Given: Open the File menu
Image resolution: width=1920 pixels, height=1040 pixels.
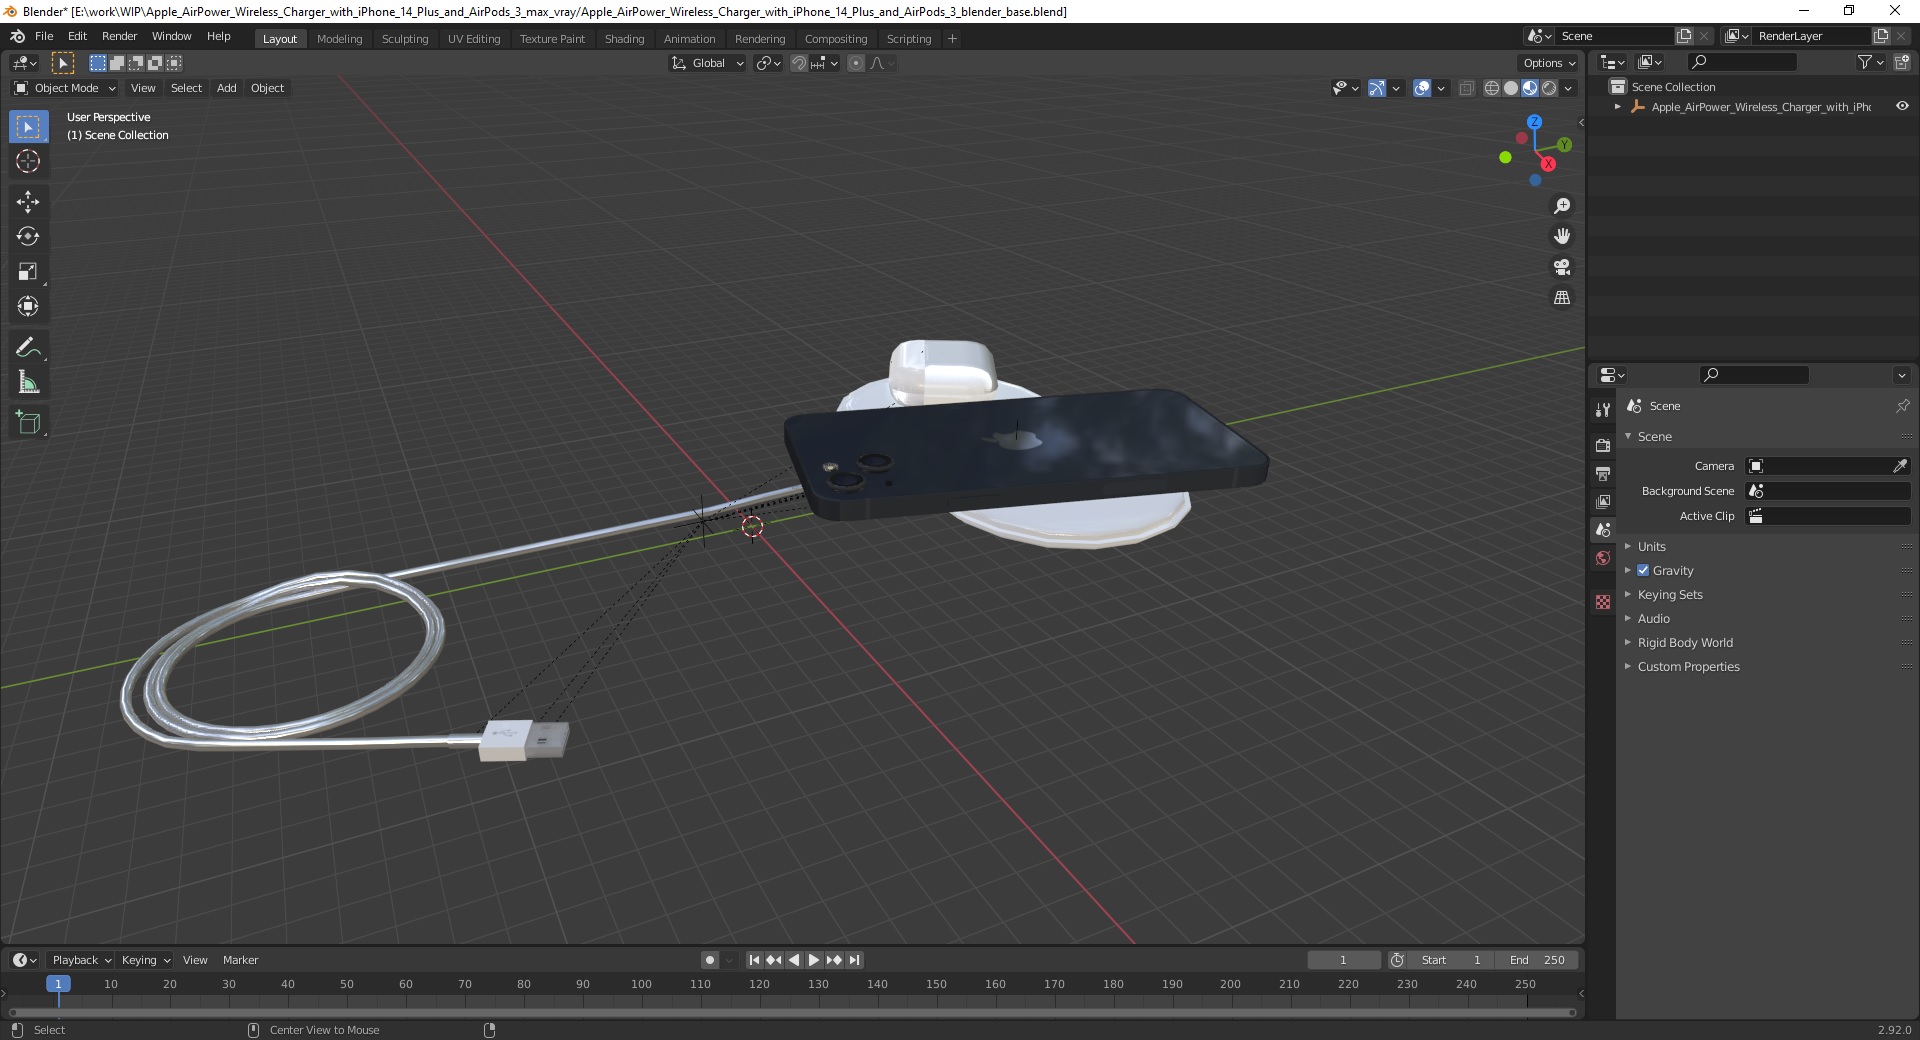Looking at the screenshot, I should click(x=44, y=36).
